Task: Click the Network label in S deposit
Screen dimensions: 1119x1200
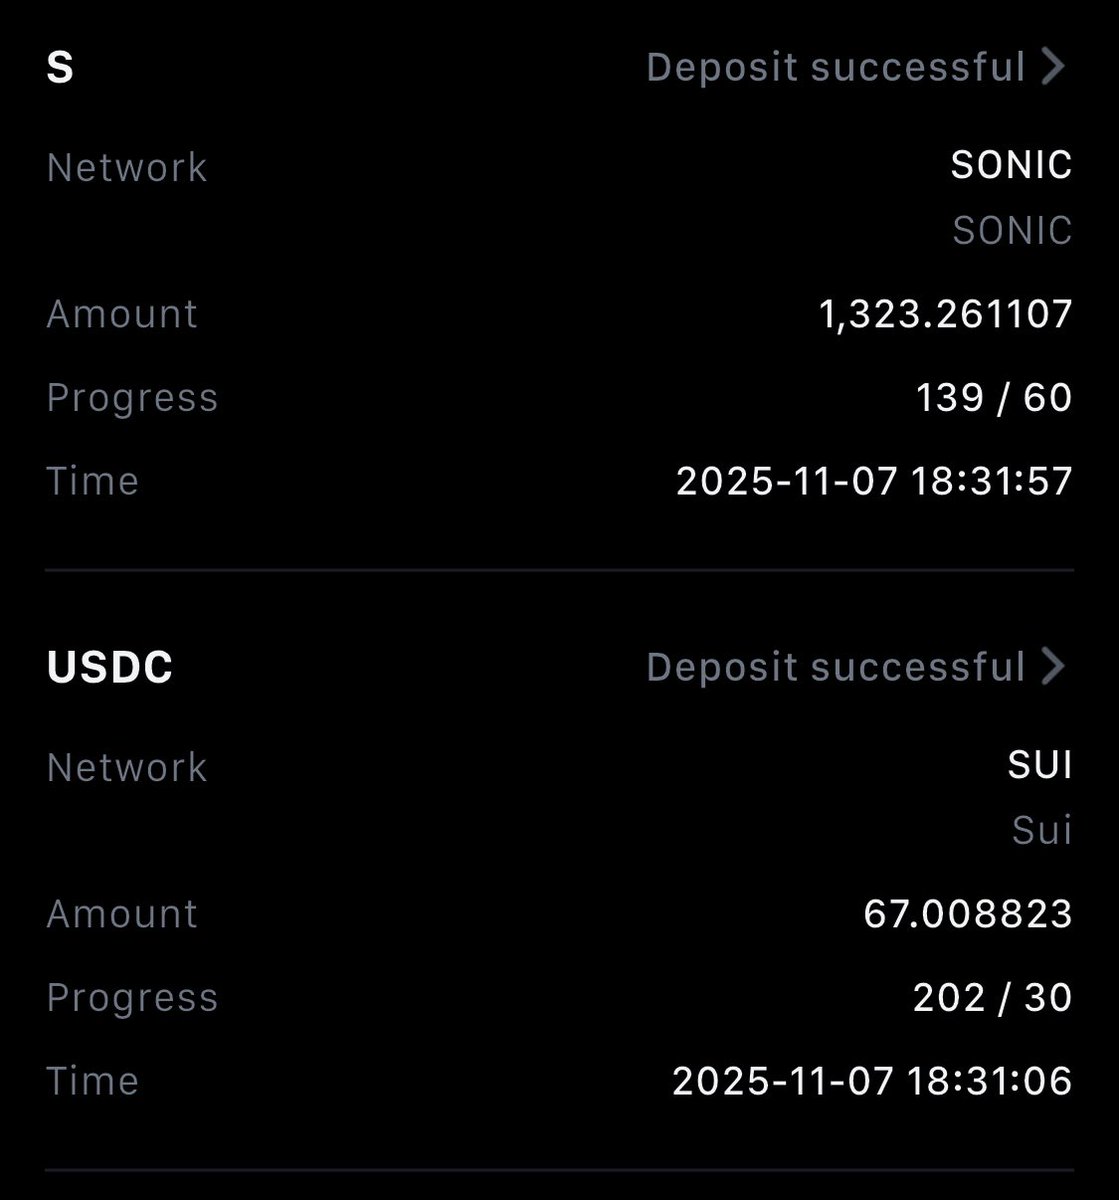Action: [x=127, y=167]
